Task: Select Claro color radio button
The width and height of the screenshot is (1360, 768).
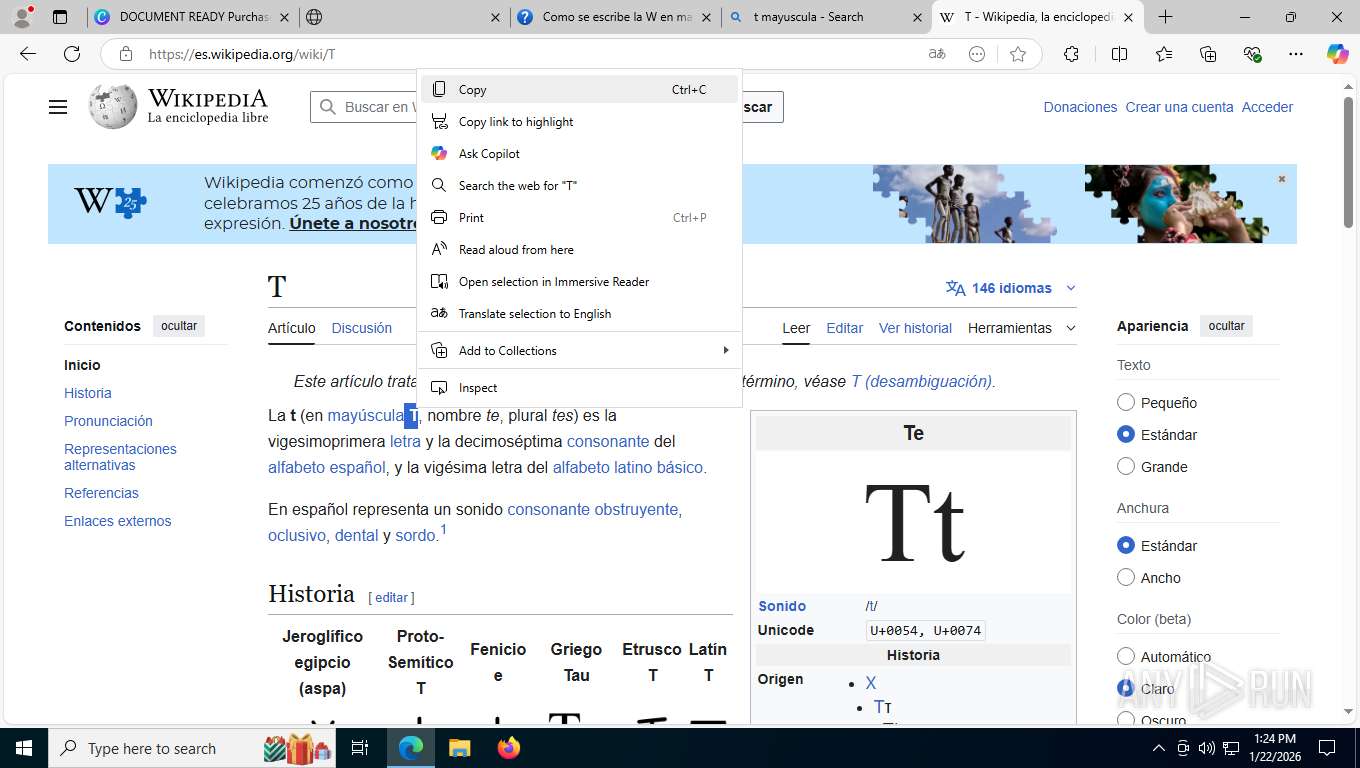Action: pos(1126,688)
